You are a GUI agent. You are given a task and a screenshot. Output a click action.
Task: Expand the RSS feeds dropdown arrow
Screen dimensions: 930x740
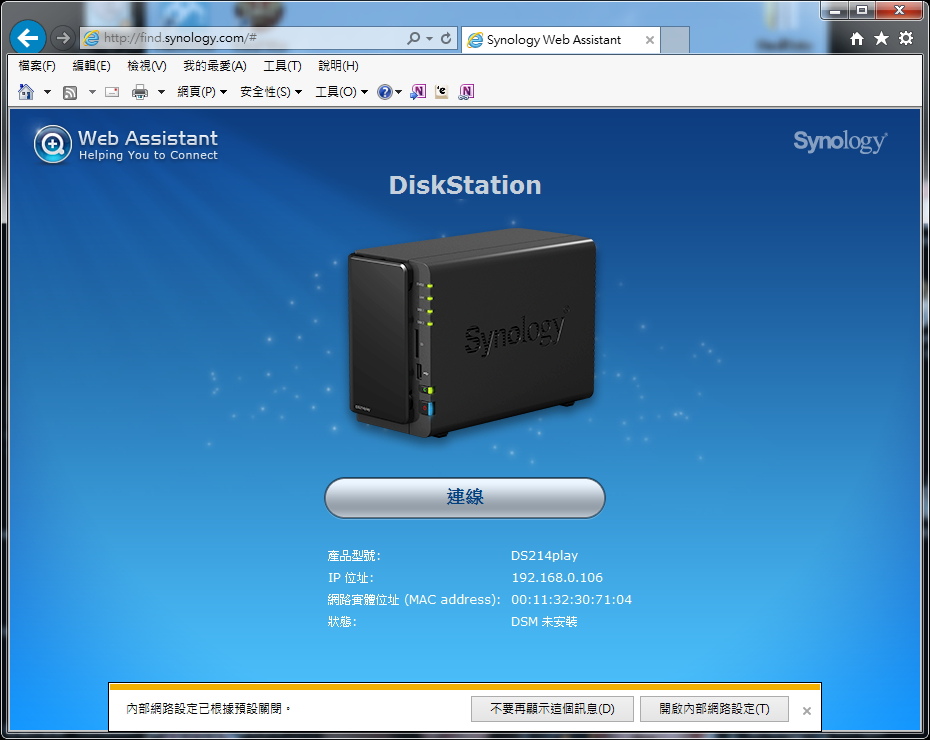92,92
